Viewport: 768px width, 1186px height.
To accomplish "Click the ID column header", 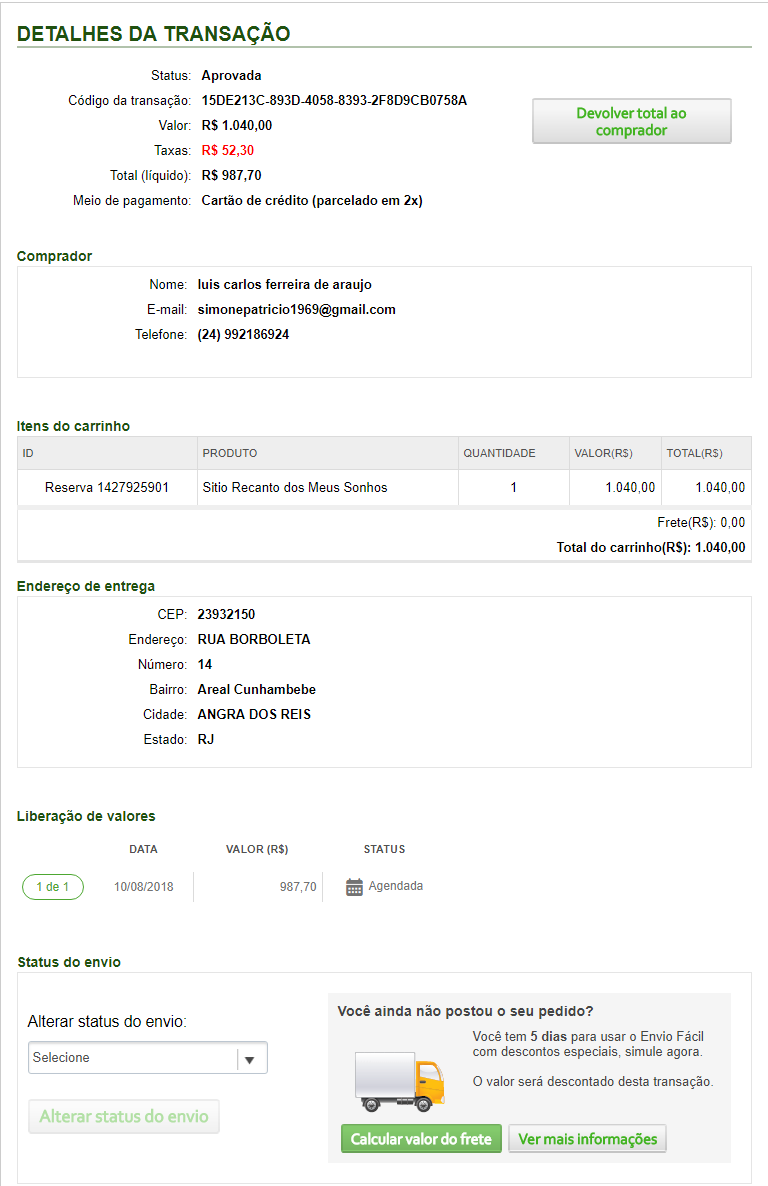I will pos(29,453).
